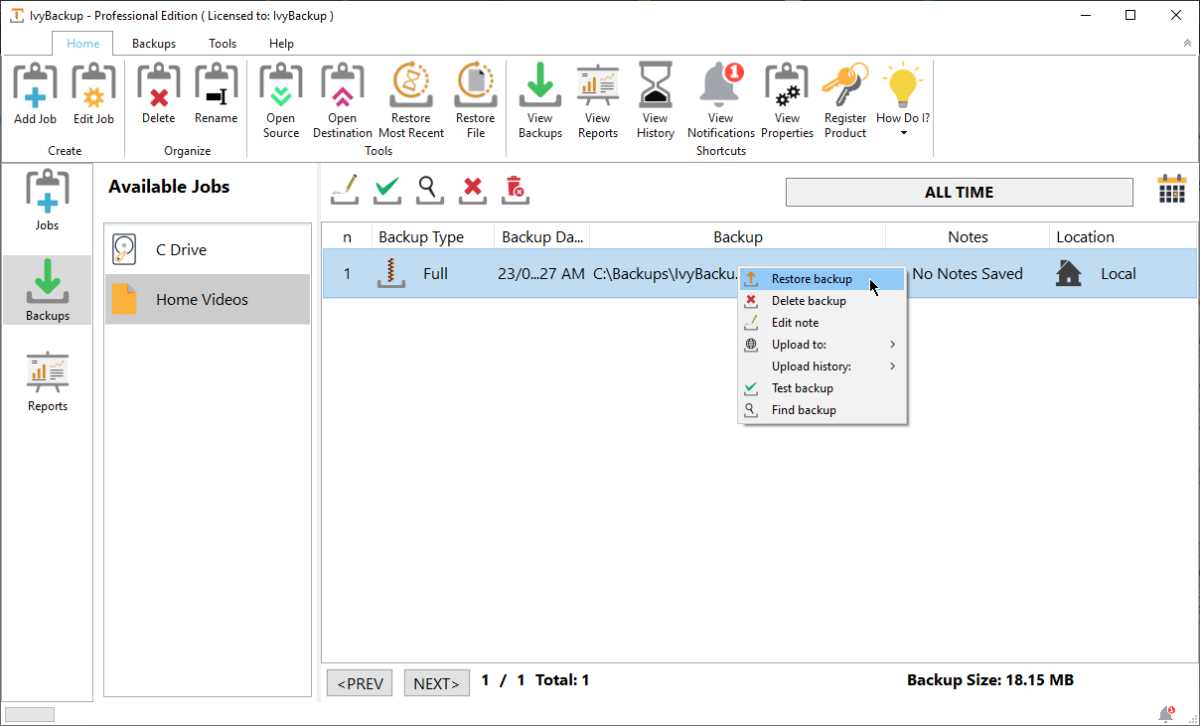Switch to the Tools menu tab

(222, 43)
